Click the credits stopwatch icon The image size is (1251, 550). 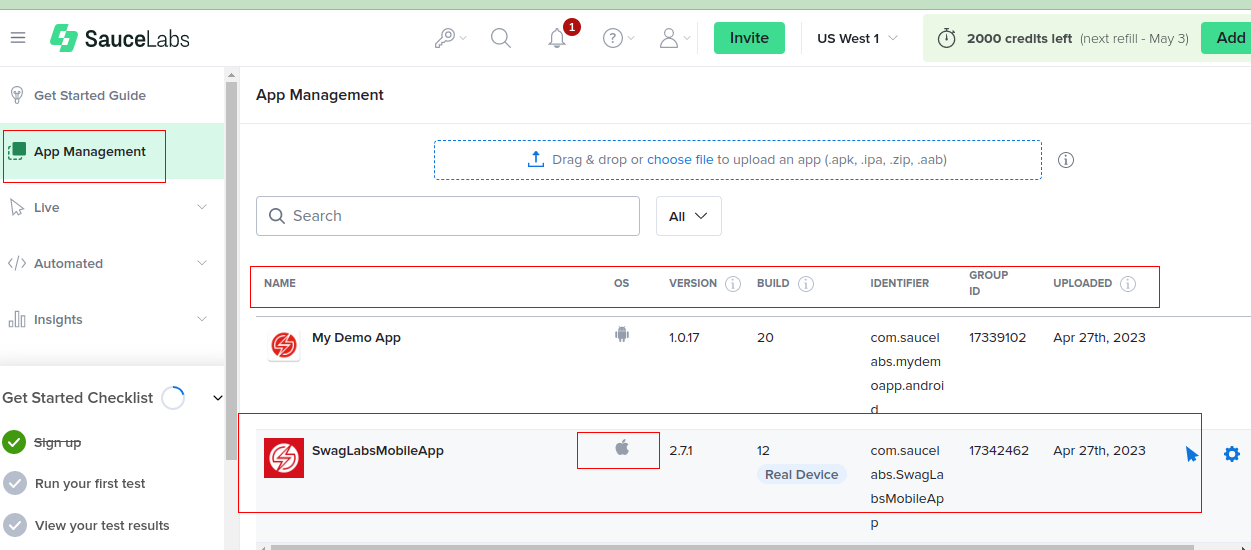click(x=946, y=38)
